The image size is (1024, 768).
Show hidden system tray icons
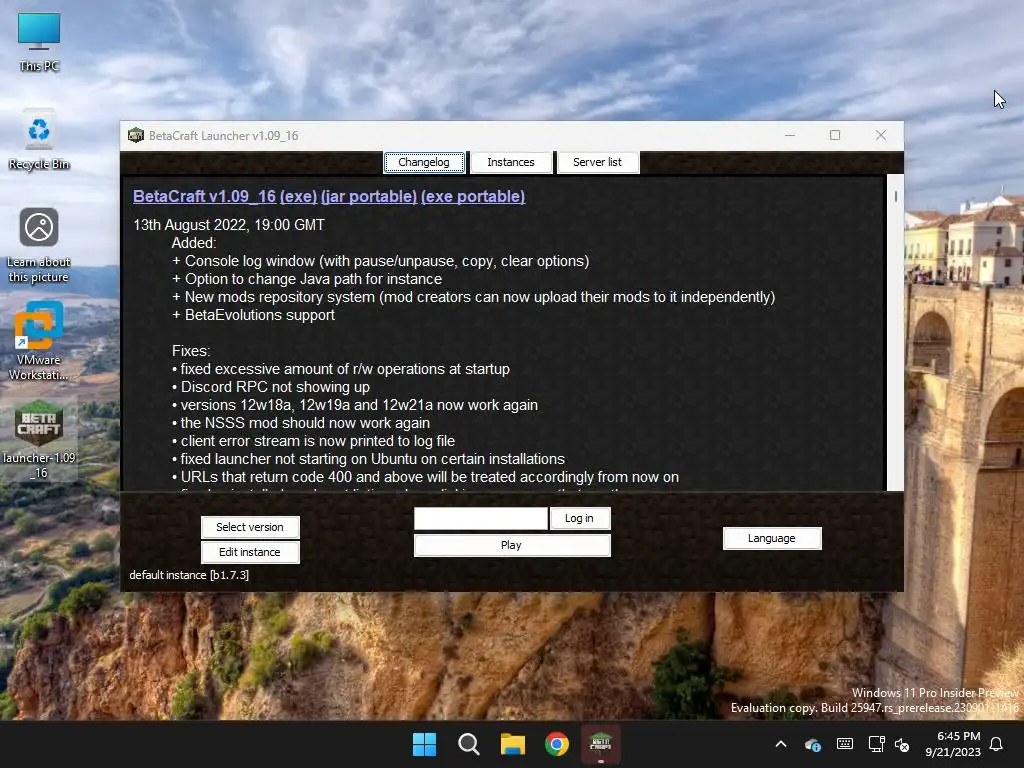point(780,744)
